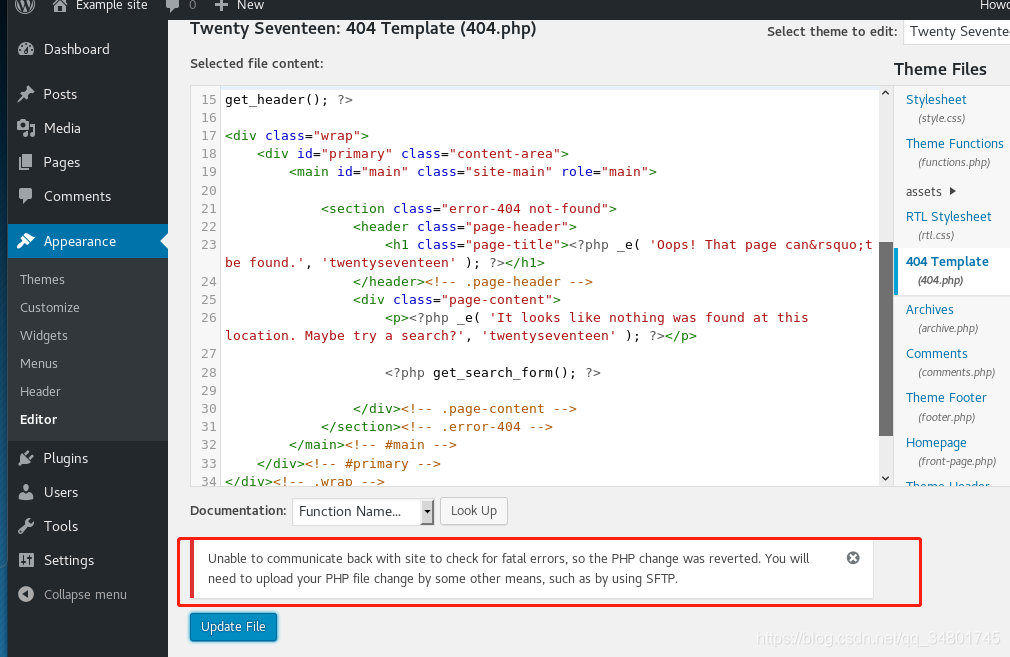Open the Function Name documentation dropdown
This screenshot has width=1010, height=657.
pyautogui.click(x=363, y=511)
